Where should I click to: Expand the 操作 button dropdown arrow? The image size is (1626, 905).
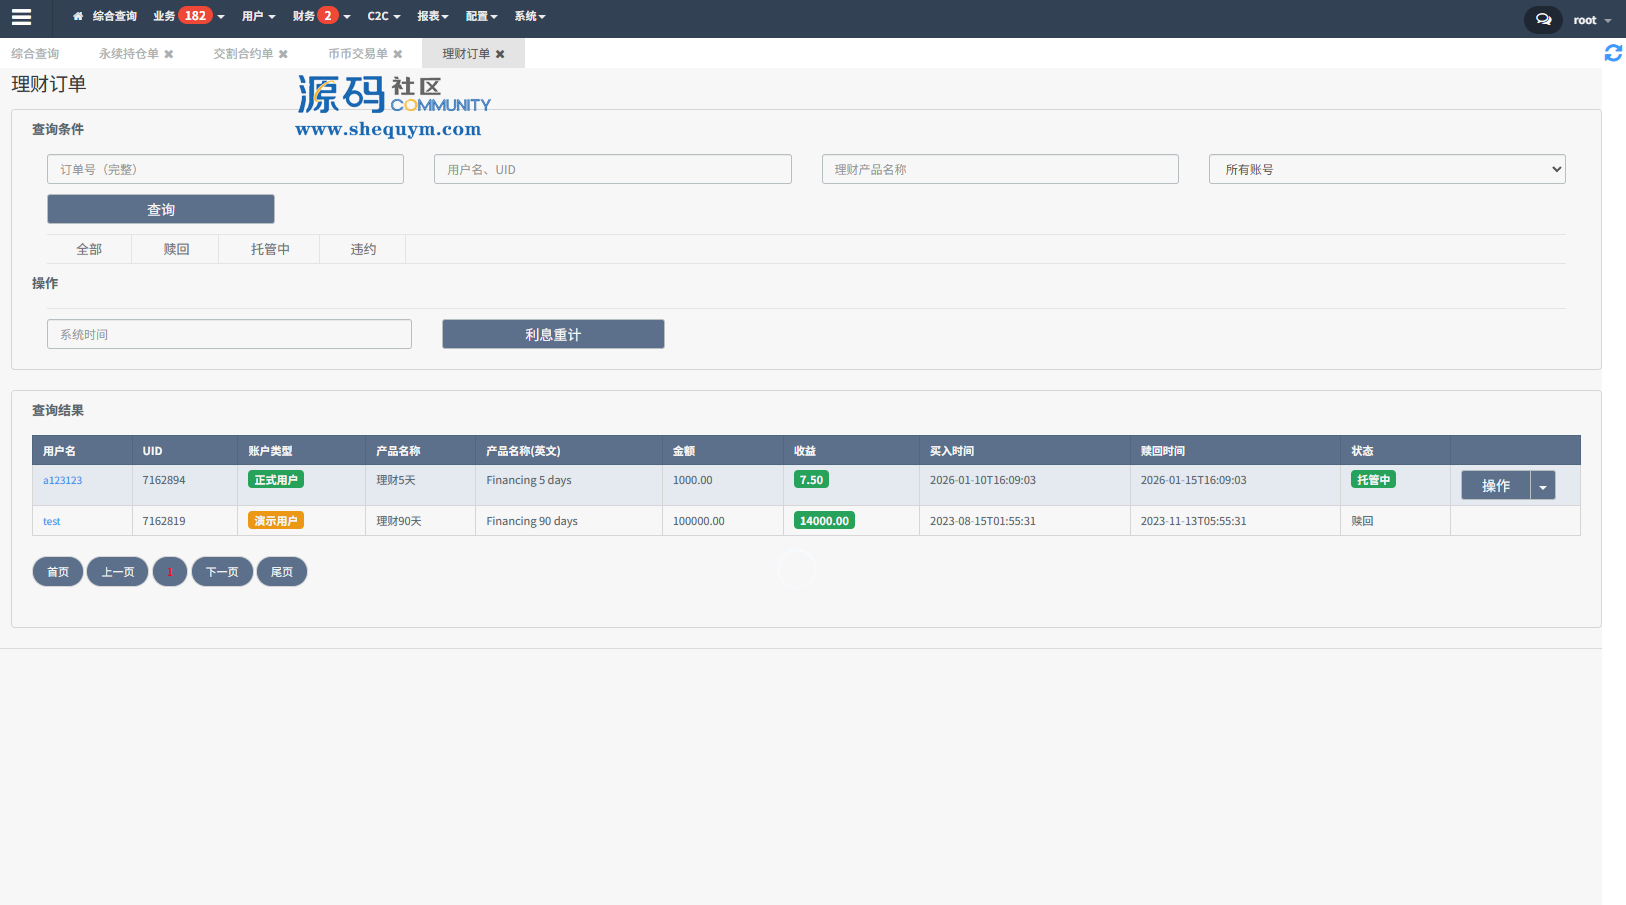(x=1542, y=486)
